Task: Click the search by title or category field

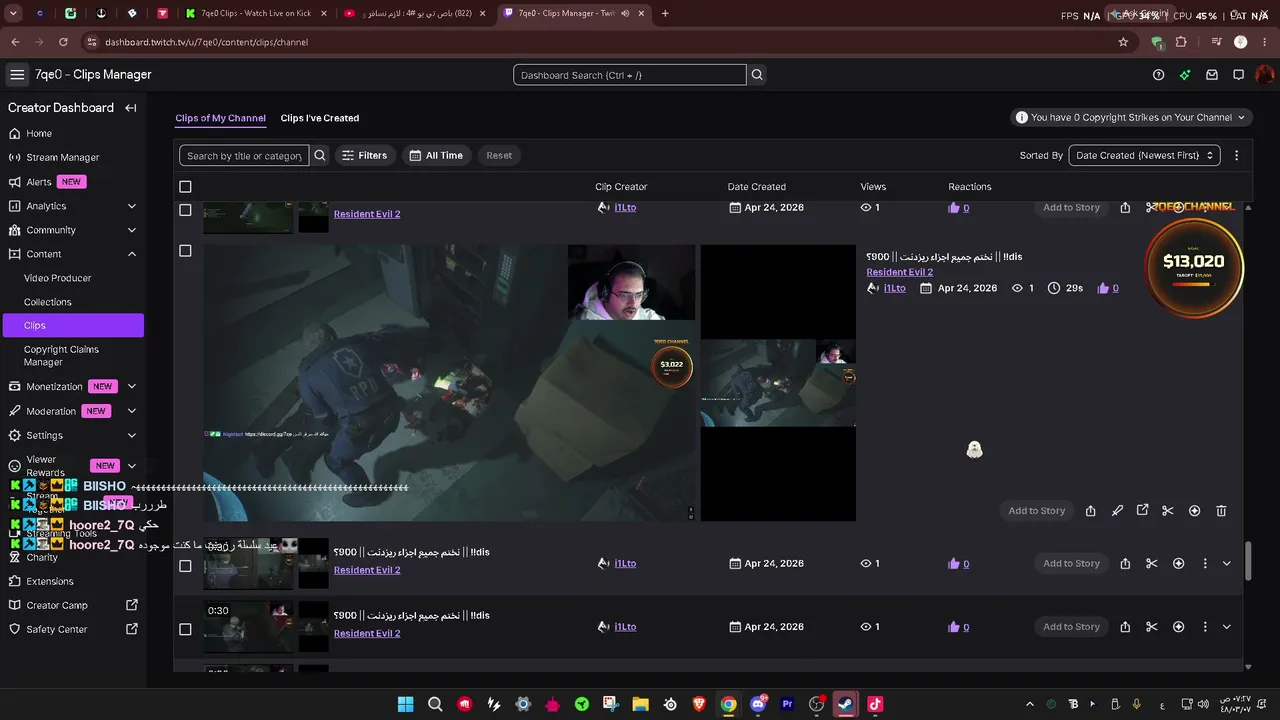Action: (x=244, y=155)
